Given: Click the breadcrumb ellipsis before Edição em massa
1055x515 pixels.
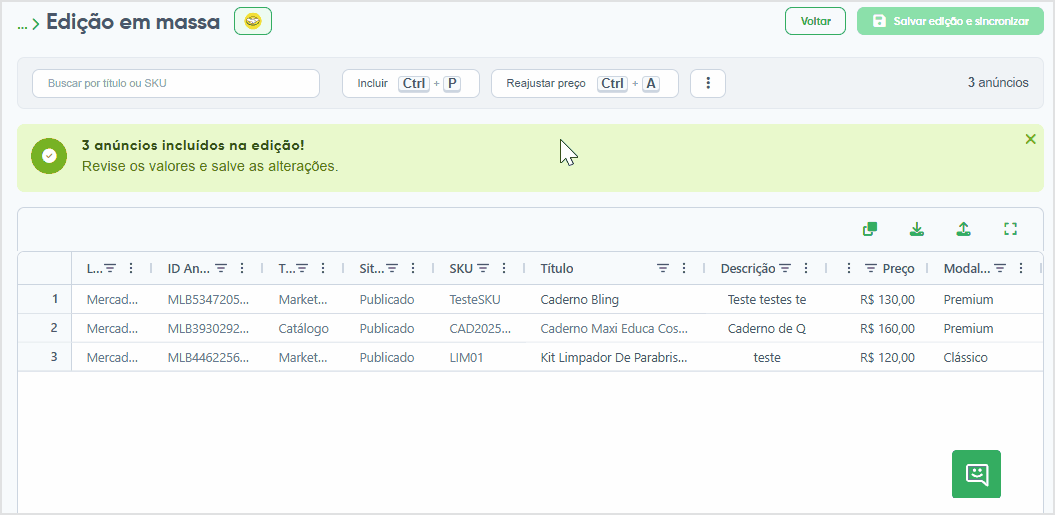Looking at the screenshot, I should click(22, 24).
